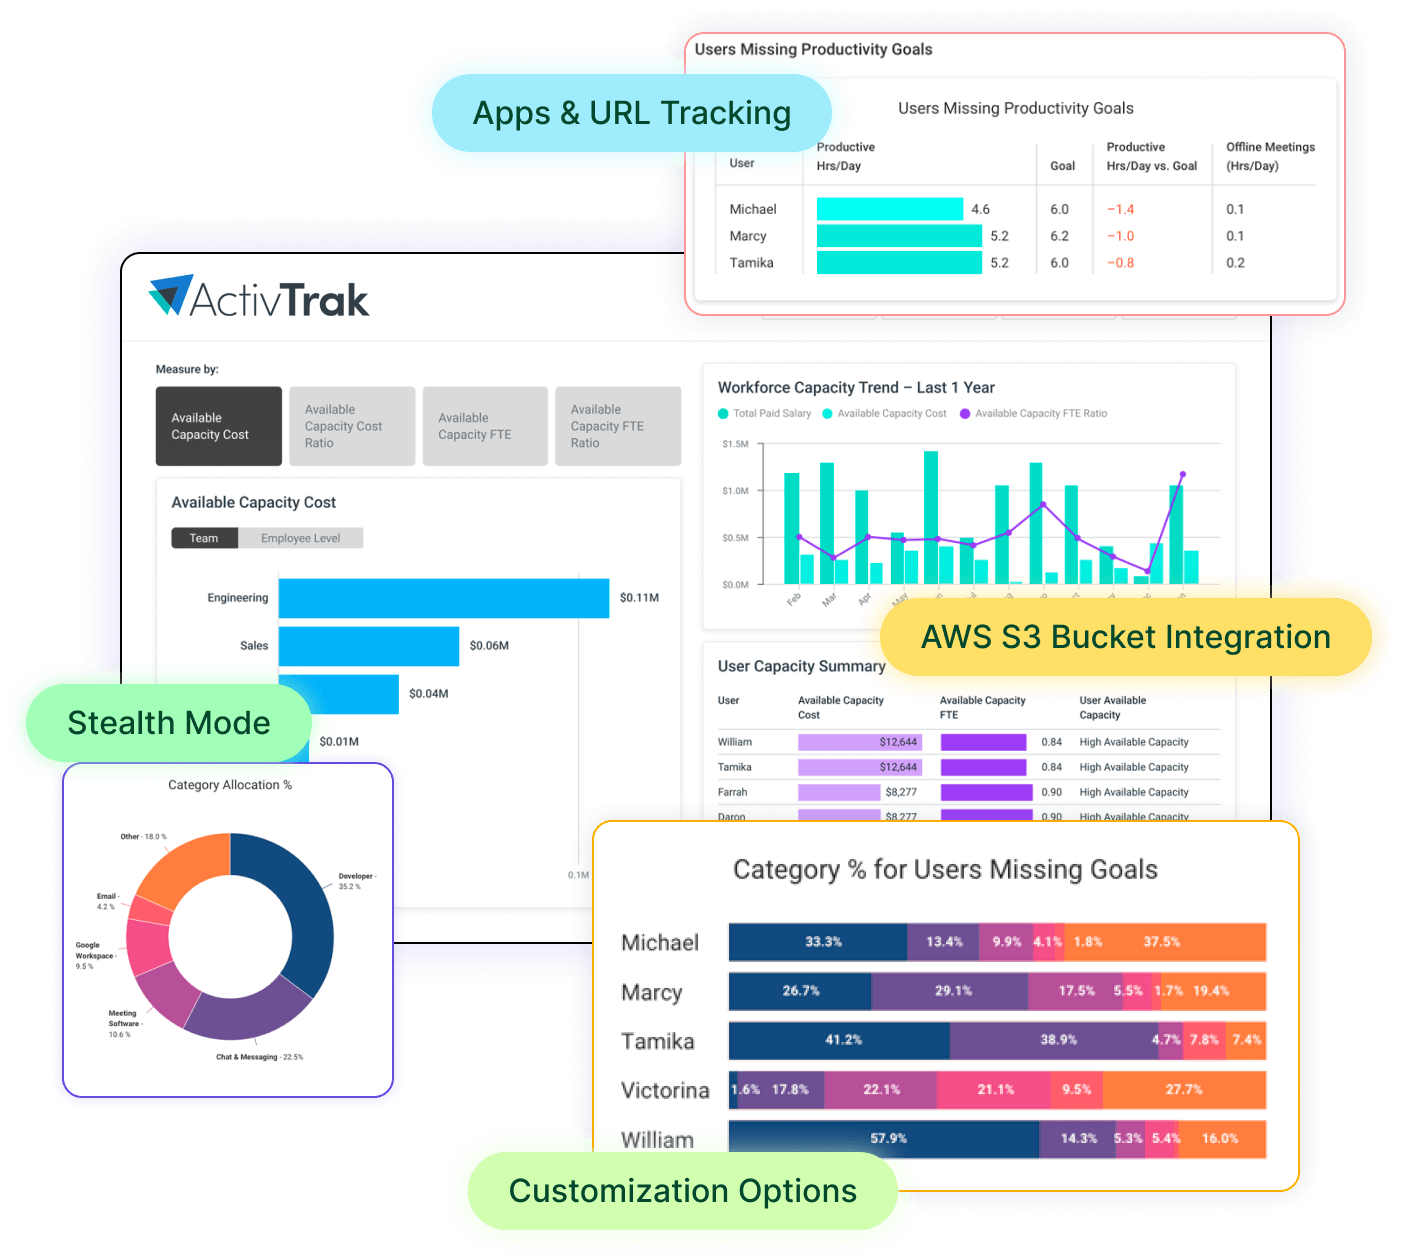Select the Available Capacity Cost measure tab
Image resolution: width=1402 pixels, height=1260 pixels.
tap(219, 426)
